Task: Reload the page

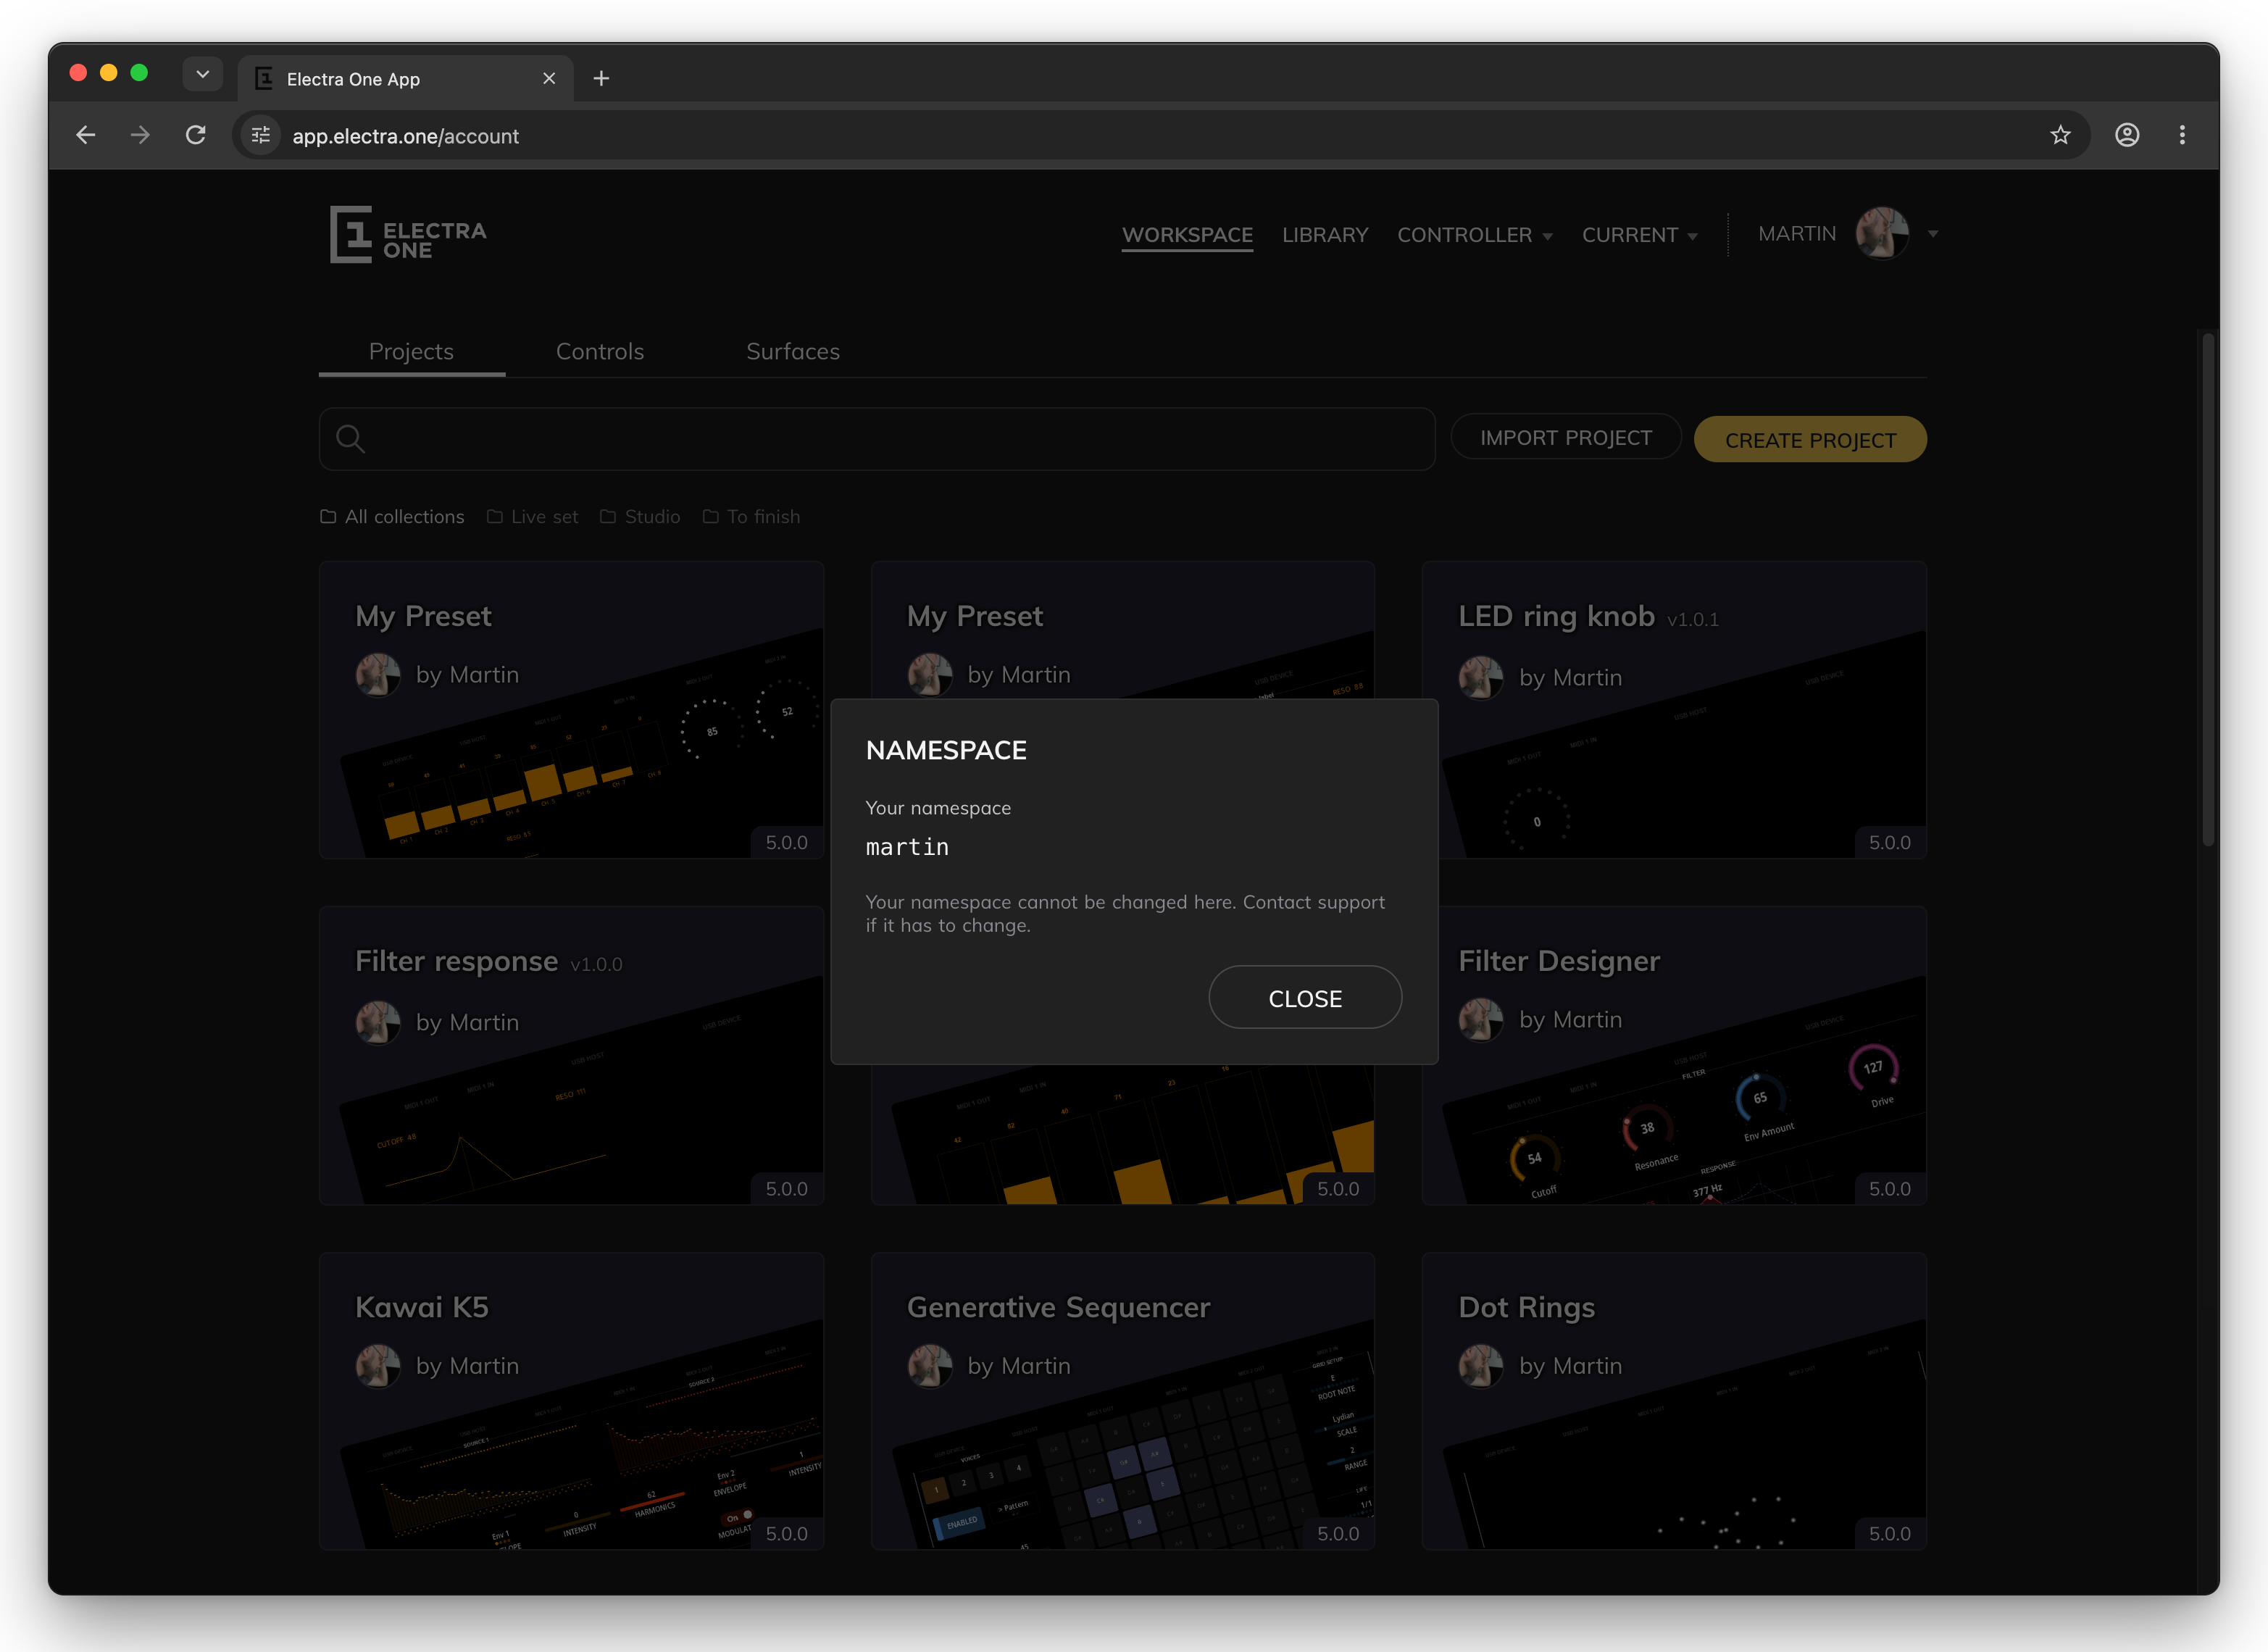Action: pyautogui.click(x=196, y=135)
